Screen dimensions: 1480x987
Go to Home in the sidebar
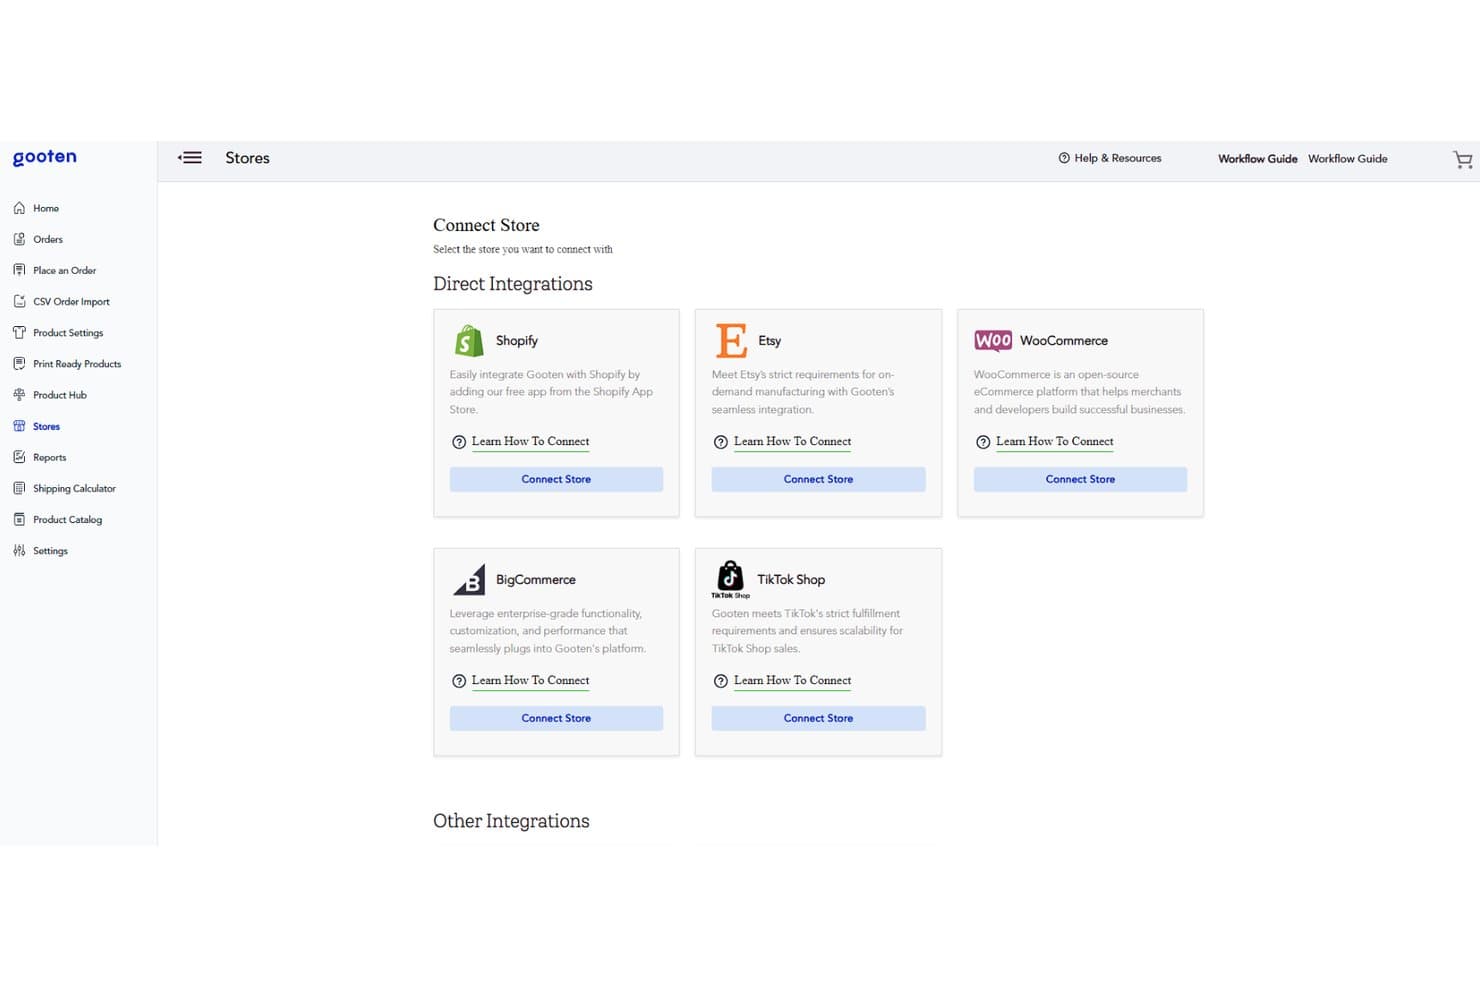pos(46,208)
